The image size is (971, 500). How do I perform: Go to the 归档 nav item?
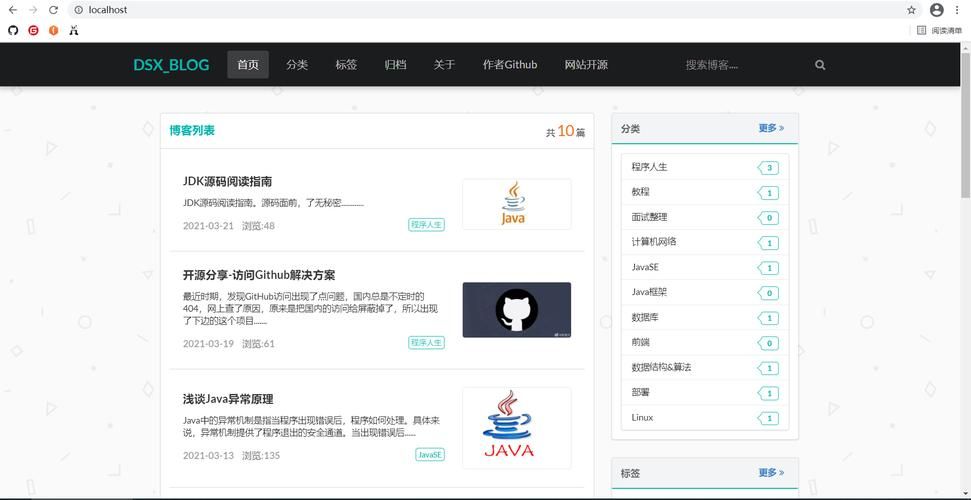pos(395,65)
